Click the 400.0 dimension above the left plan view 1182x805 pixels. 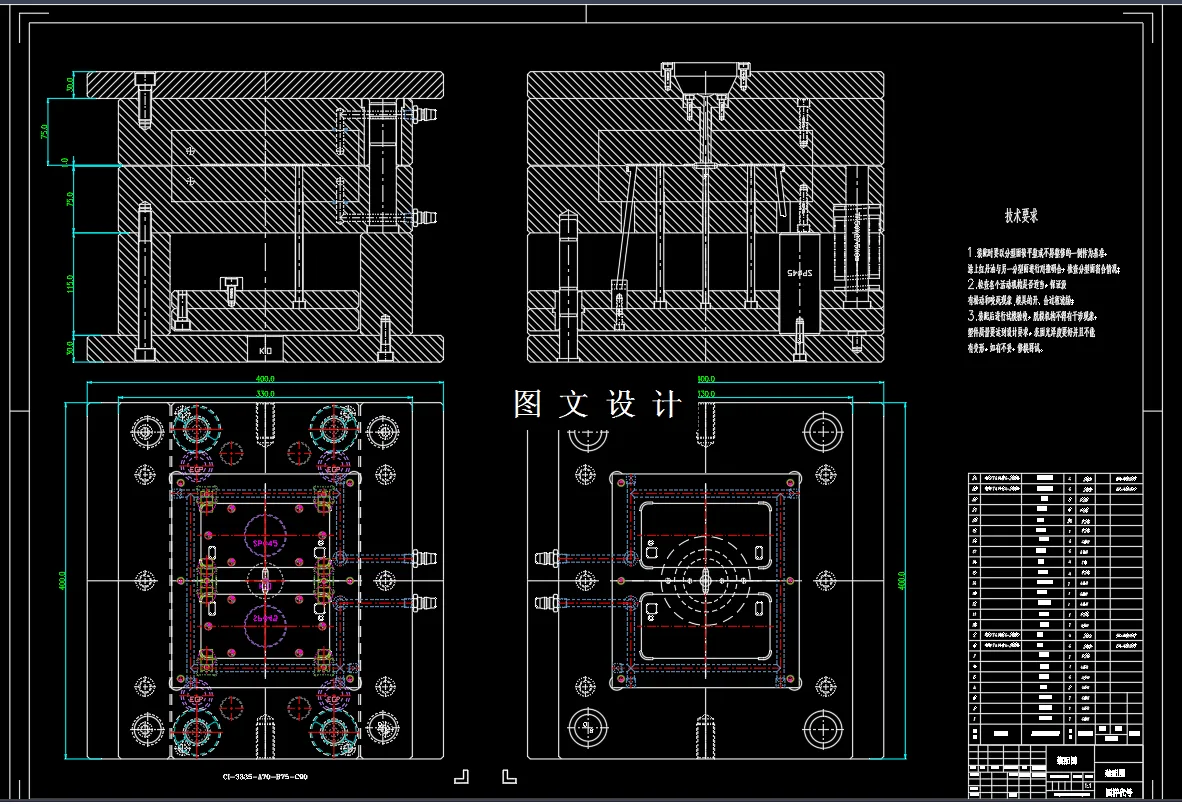click(265, 379)
